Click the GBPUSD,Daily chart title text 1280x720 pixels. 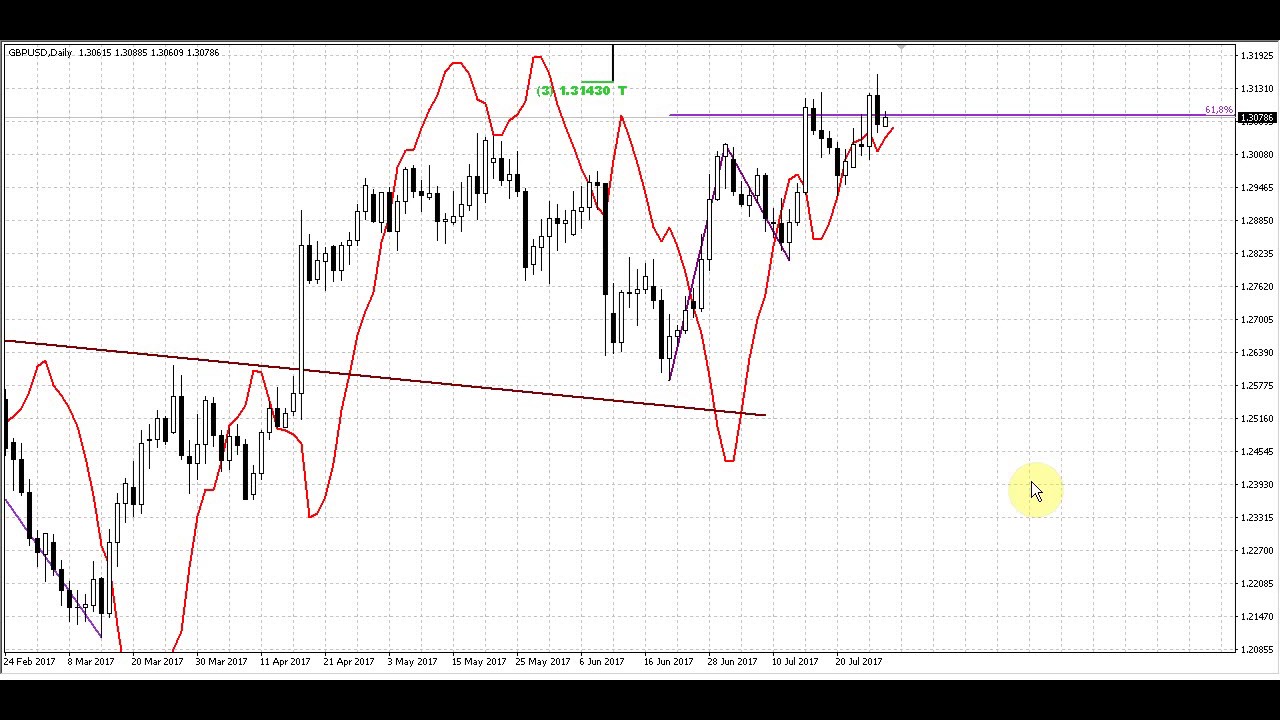click(40, 52)
